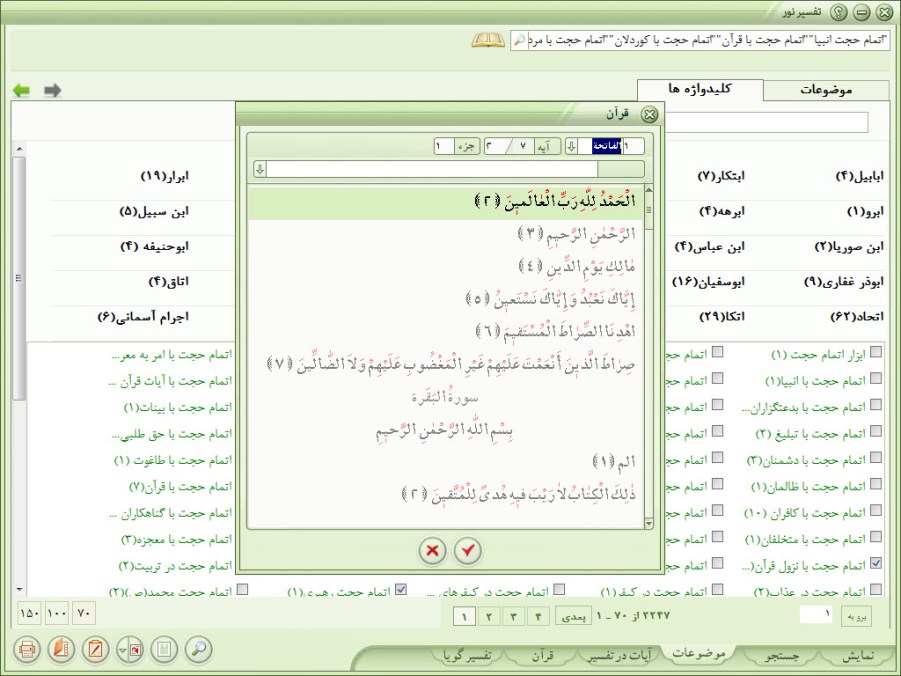Select highlighted verse الحمد لله رب العالمین
Image resolution: width=901 pixels, height=676 pixels.
point(445,202)
